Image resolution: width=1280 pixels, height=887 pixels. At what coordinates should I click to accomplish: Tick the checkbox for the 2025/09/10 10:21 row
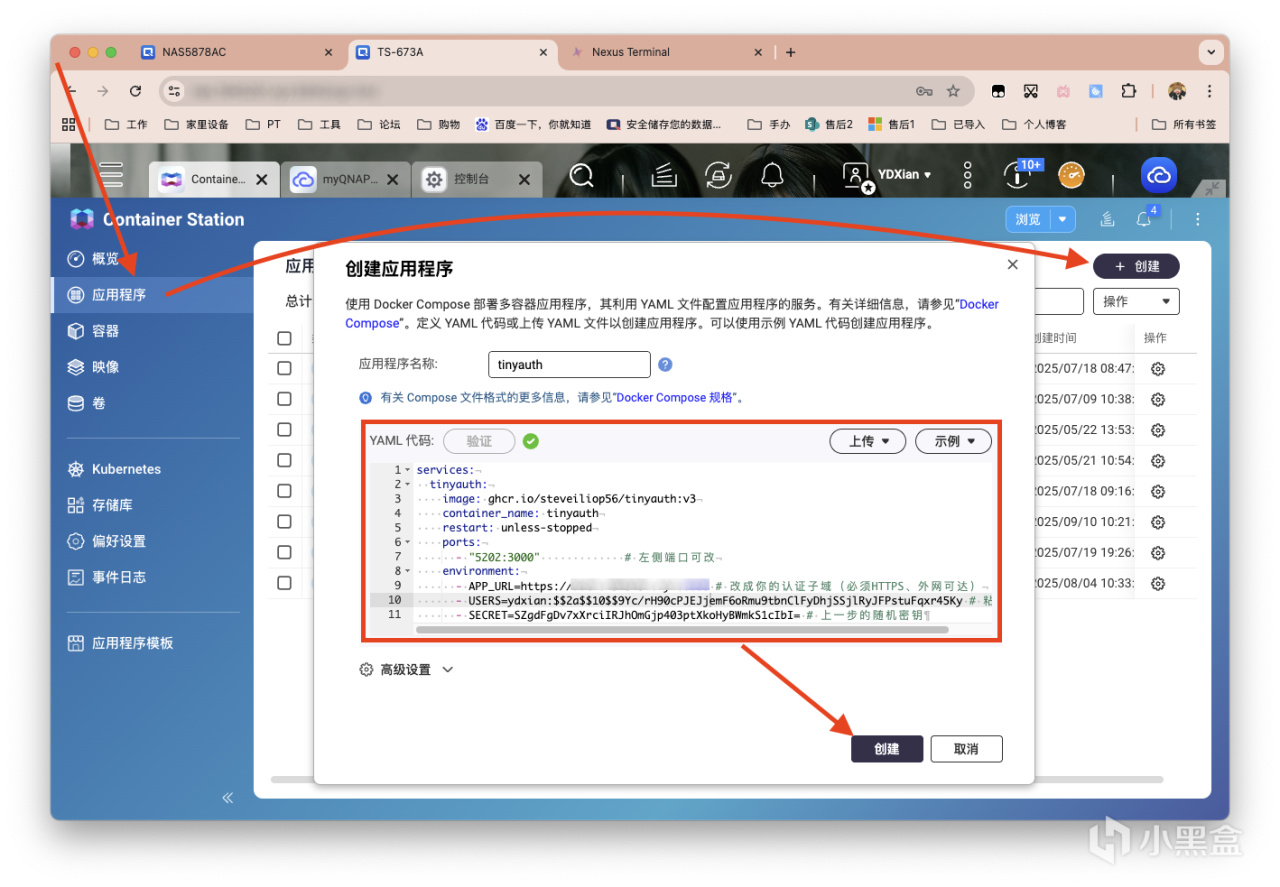click(284, 522)
